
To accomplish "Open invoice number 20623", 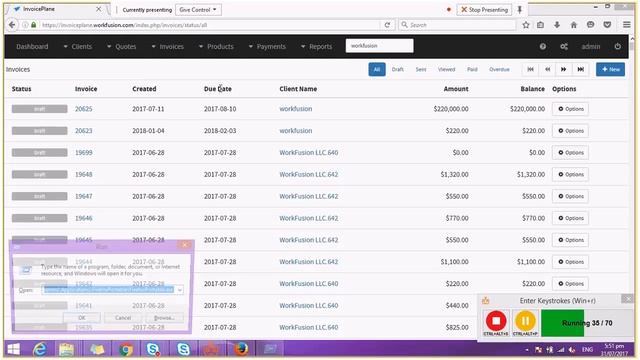I will point(84,131).
